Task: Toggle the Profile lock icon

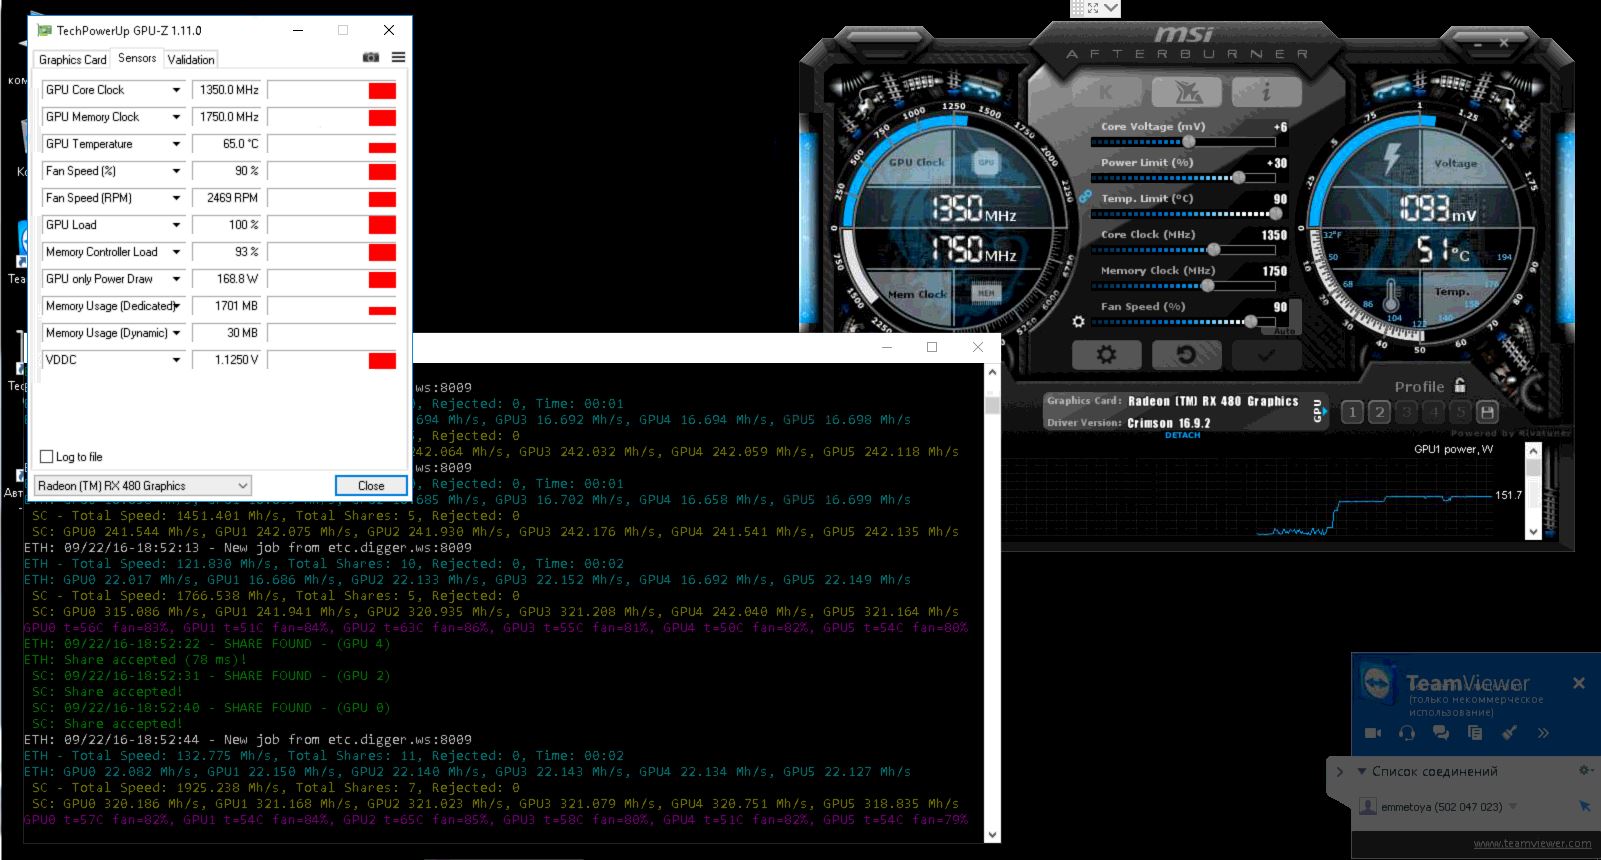Action: point(1460,385)
